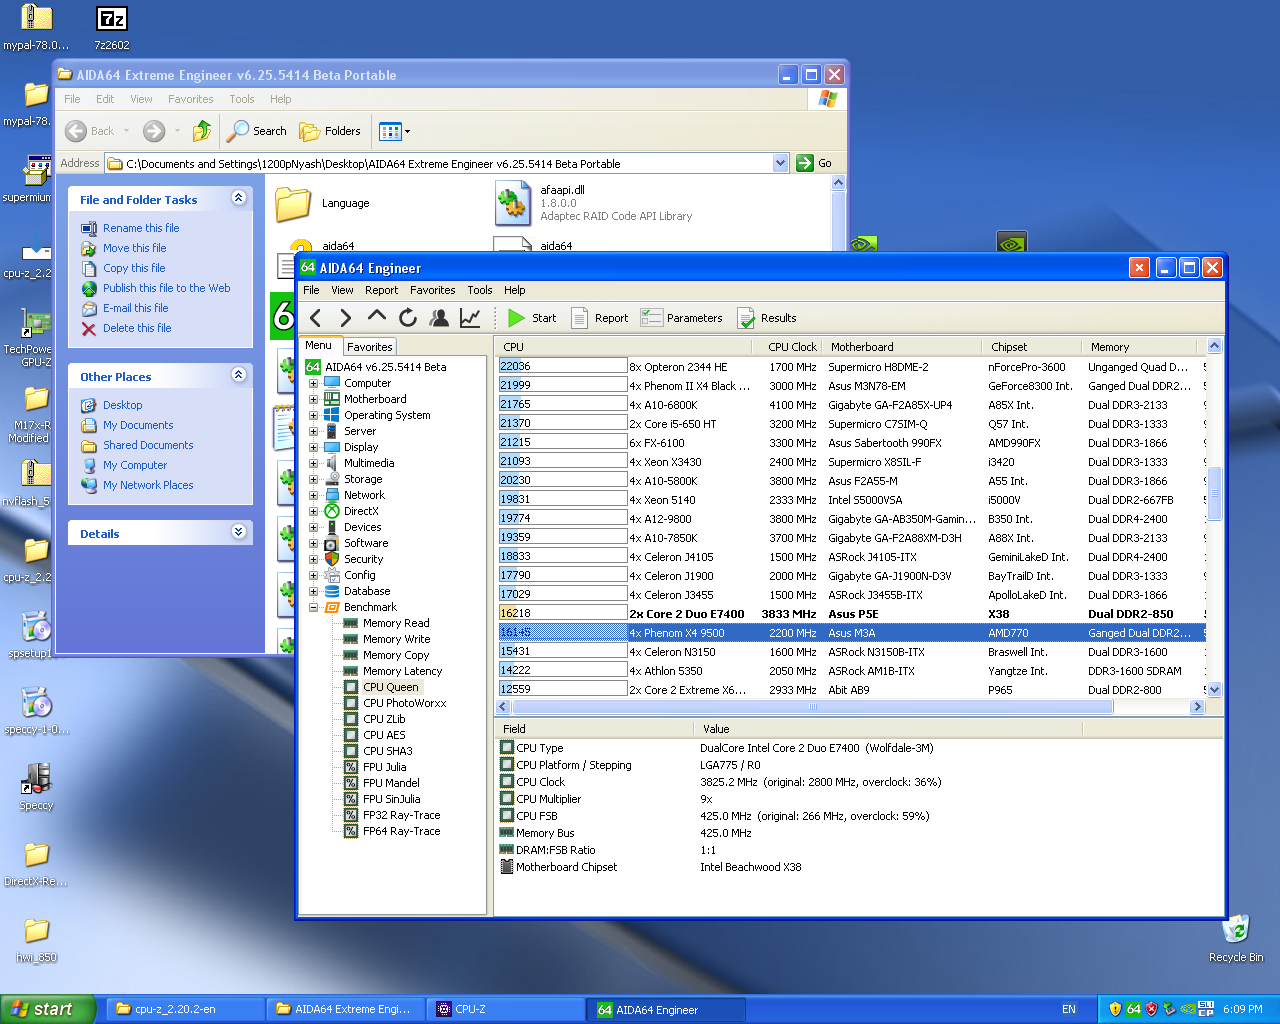Select the 2x Core 2 Duo E7400 result row
The height and width of the screenshot is (1024, 1280).
pyautogui.click(x=852, y=614)
